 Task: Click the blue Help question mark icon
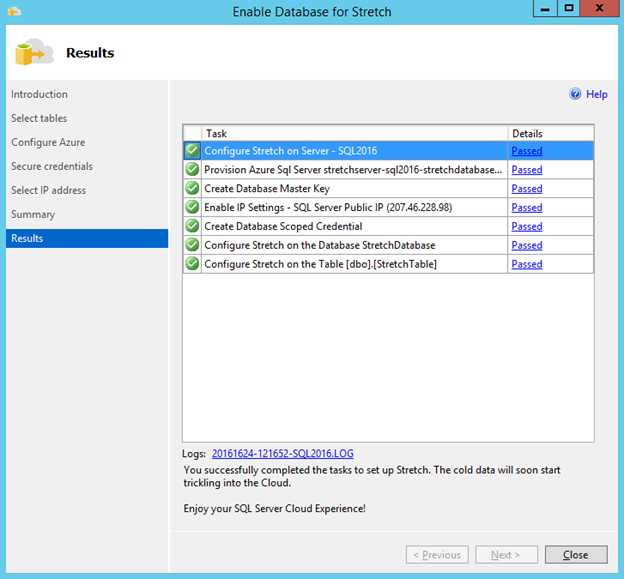coord(575,94)
